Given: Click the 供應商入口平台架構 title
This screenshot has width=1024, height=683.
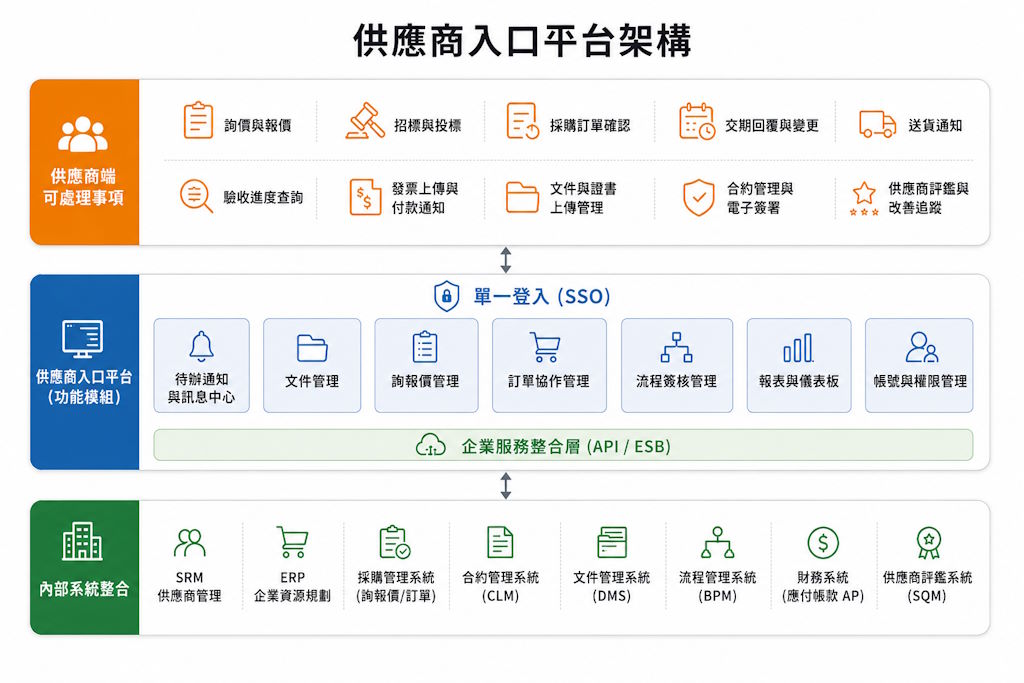Looking at the screenshot, I should pyautogui.click(x=522, y=40).
